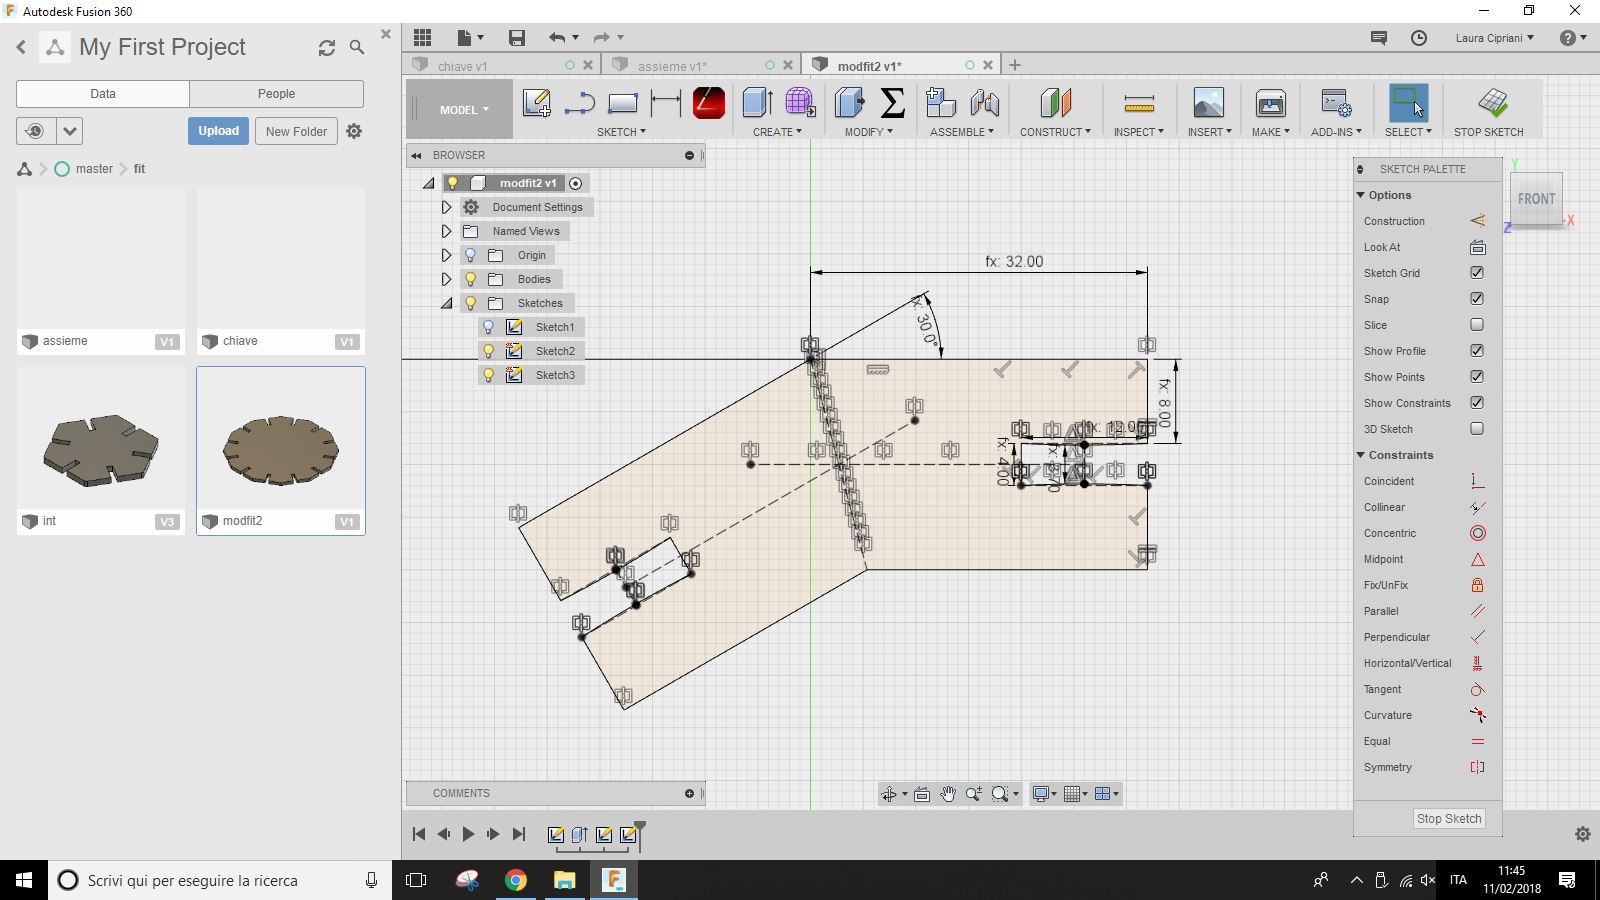Expand the Bodies folder node
1600x900 pixels.
coord(447,279)
